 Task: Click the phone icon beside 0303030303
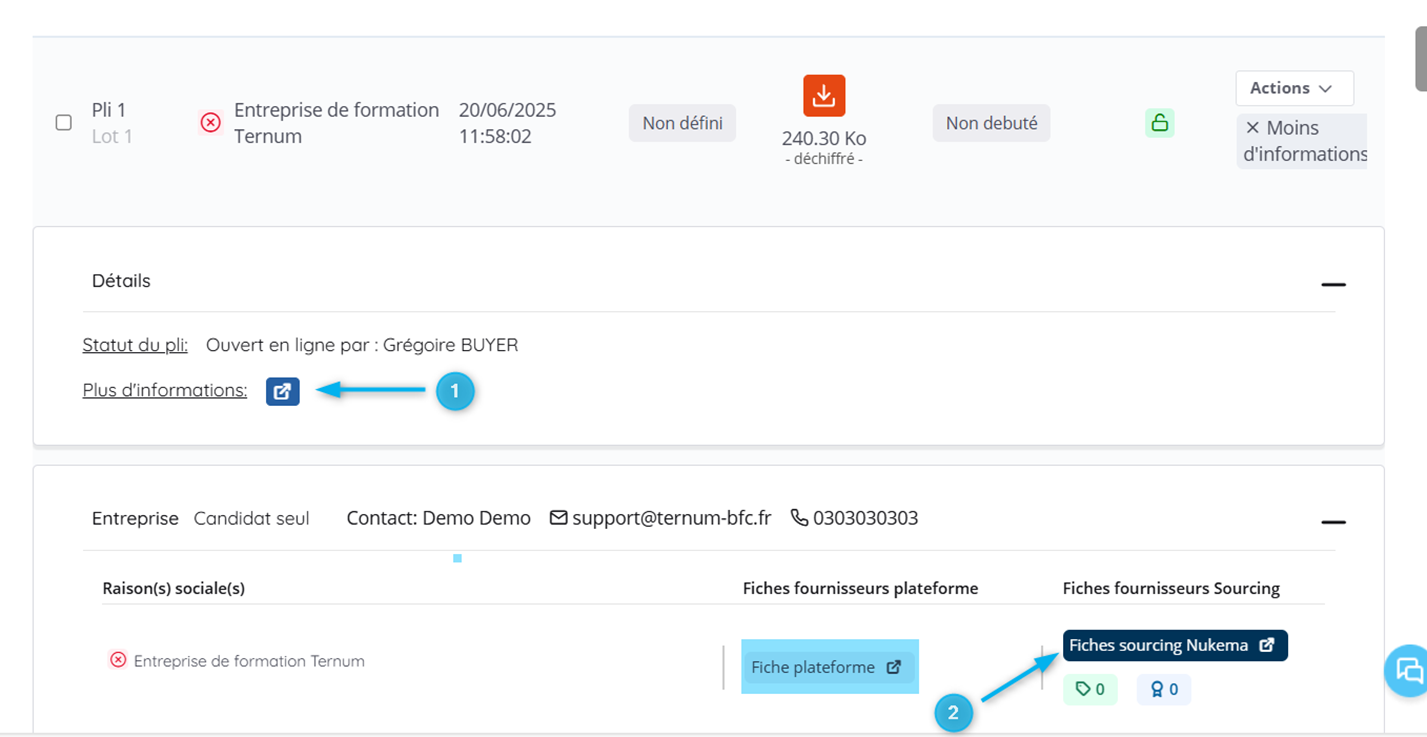(x=799, y=518)
